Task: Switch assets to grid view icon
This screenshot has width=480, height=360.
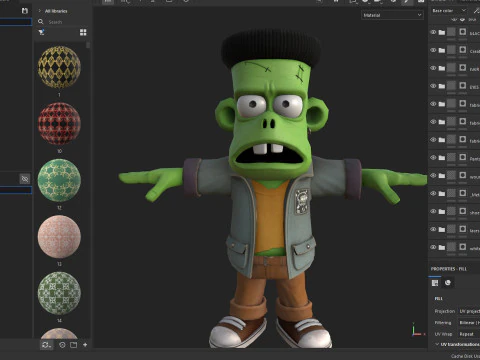Action: [x=83, y=32]
